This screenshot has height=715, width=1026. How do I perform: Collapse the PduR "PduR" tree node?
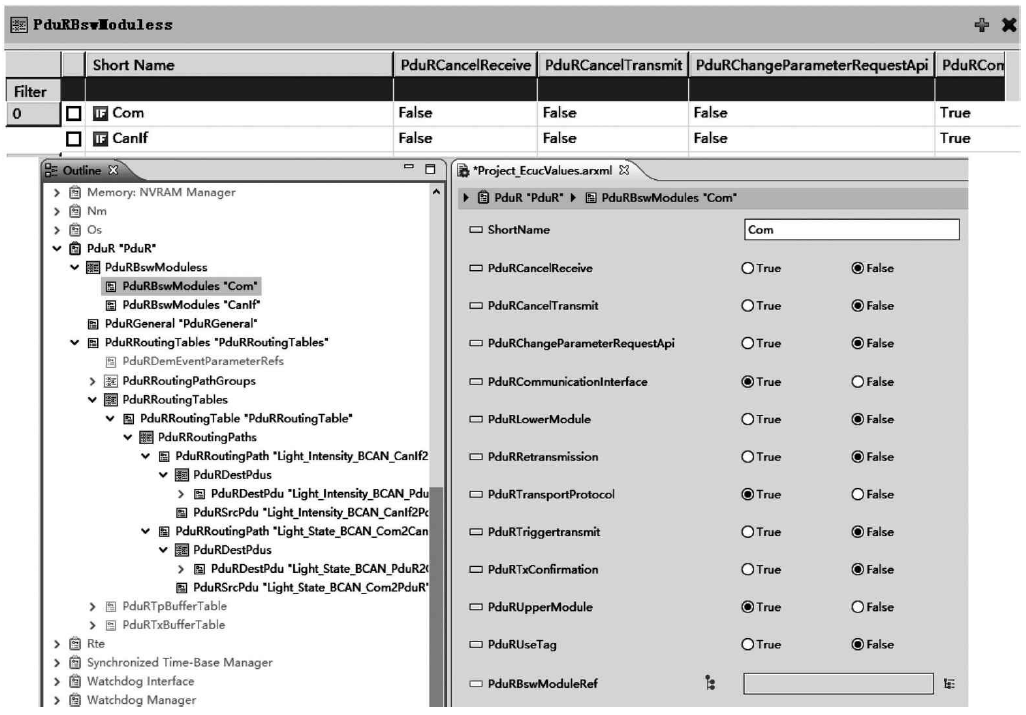coord(57,249)
